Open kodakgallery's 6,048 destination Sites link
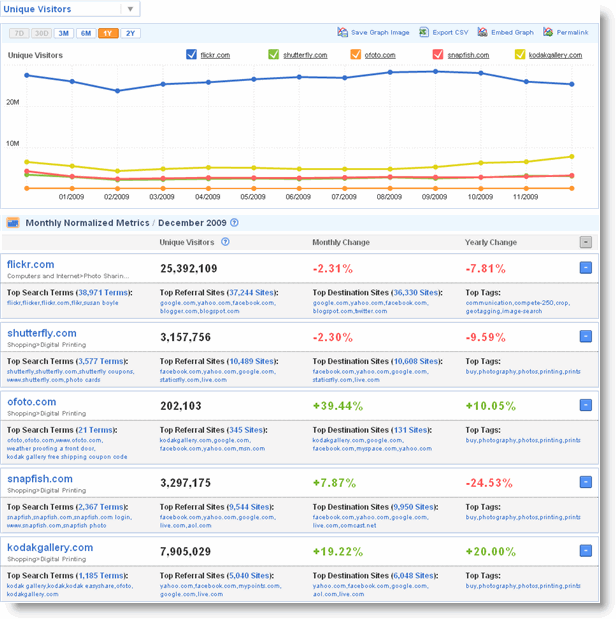Screen dimensions: 616x619 click(414, 576)
